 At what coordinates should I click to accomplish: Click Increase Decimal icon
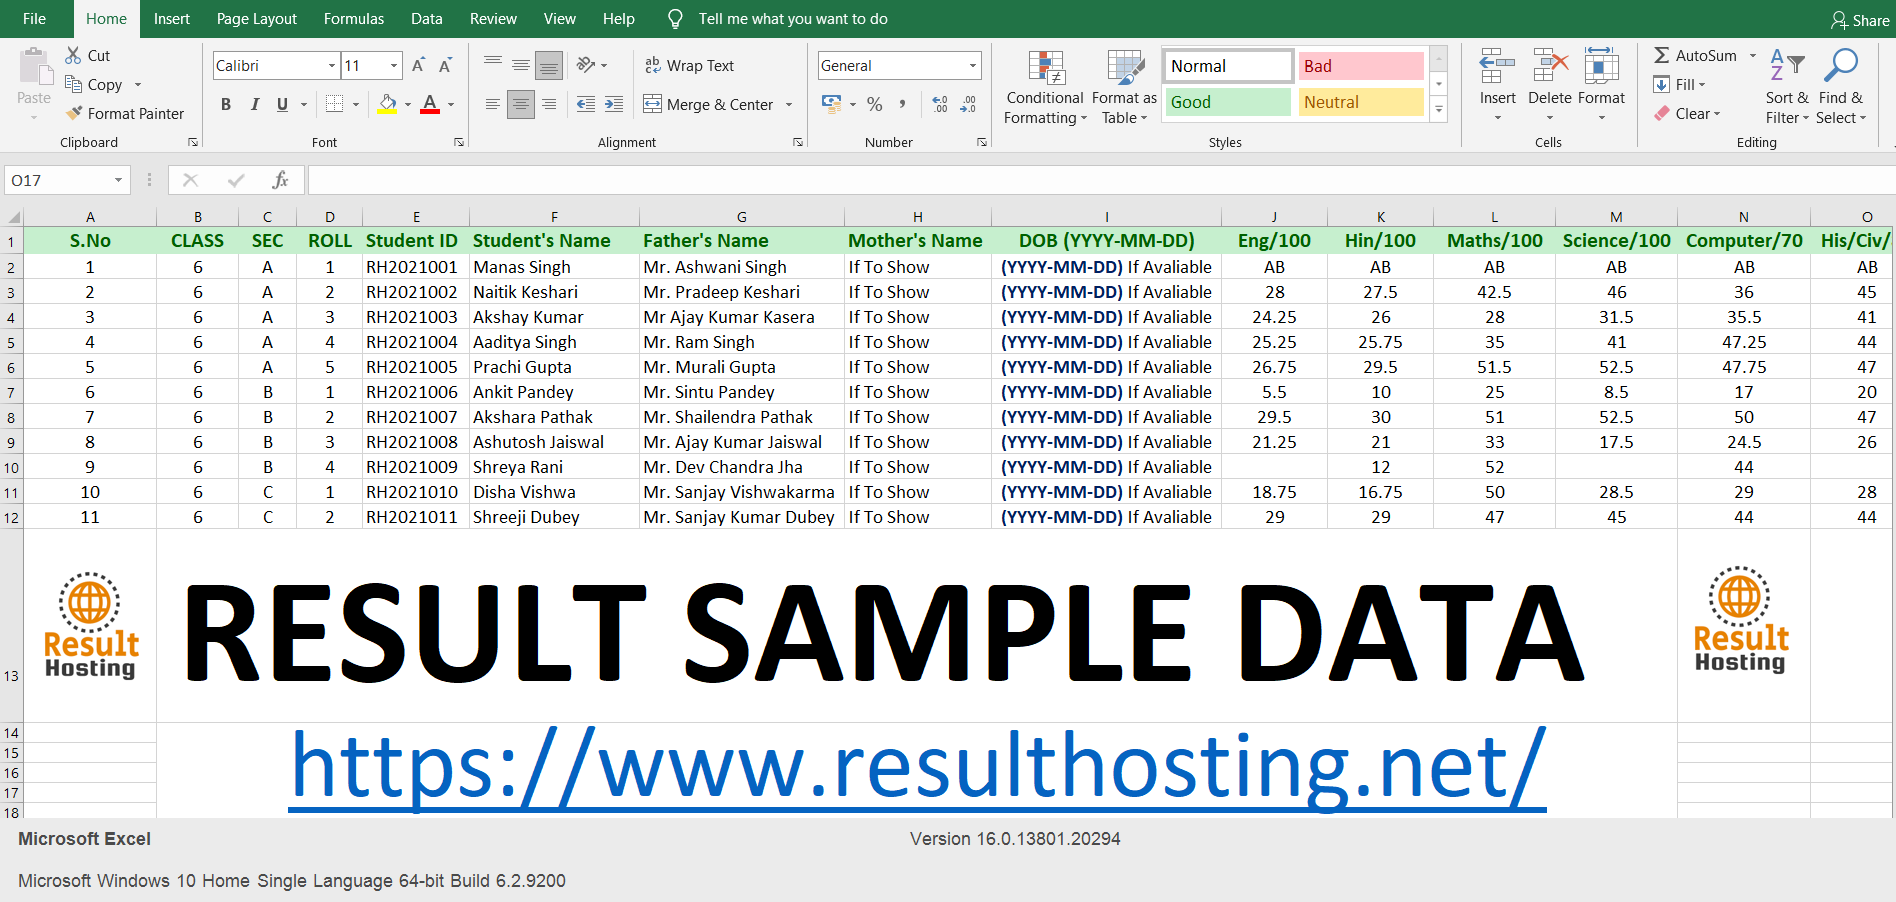940,104
